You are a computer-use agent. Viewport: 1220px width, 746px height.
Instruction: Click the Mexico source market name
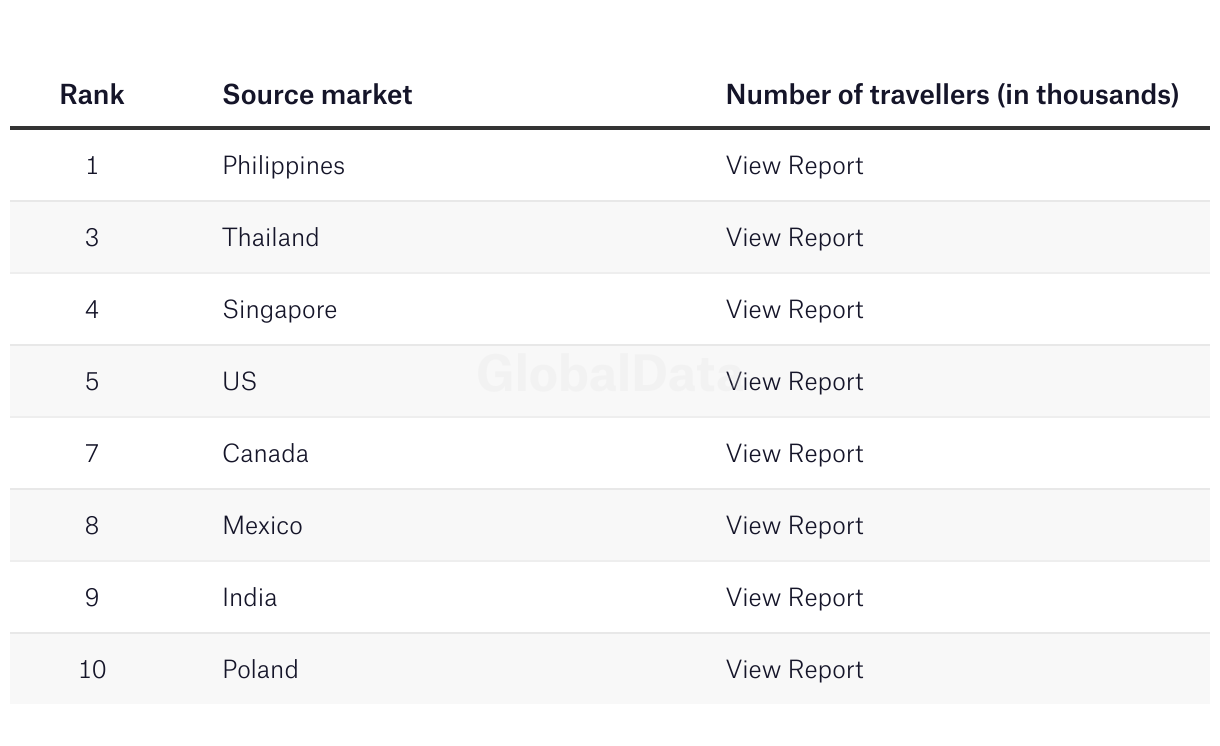point(262,526)
